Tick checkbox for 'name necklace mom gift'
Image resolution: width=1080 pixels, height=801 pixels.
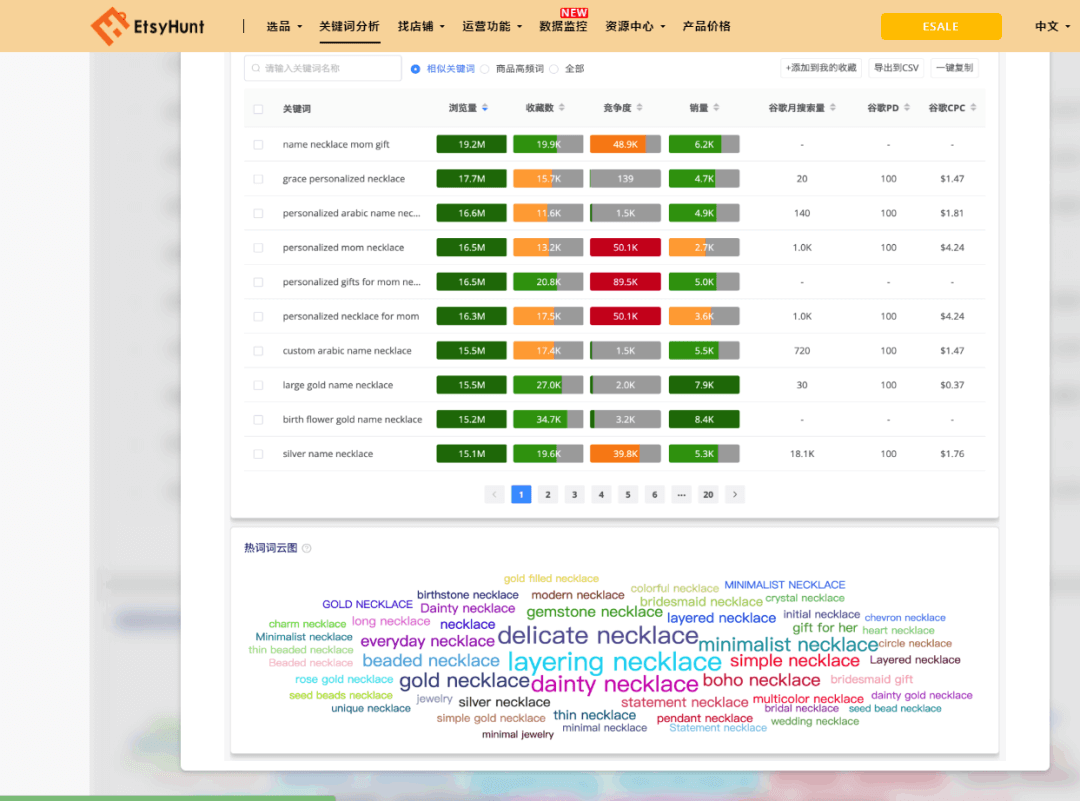tap(258, 144)
